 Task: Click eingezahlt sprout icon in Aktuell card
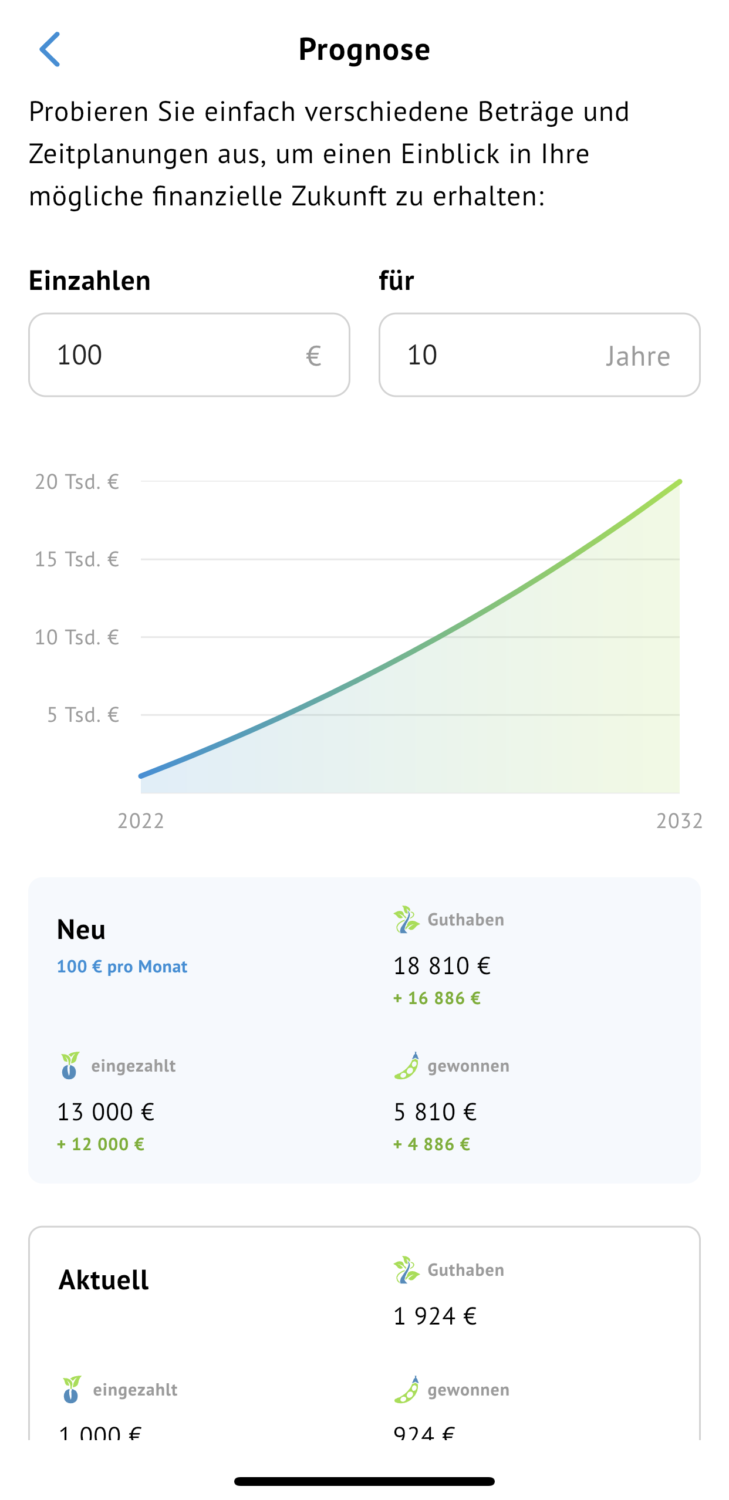(x=71, y=1390)
